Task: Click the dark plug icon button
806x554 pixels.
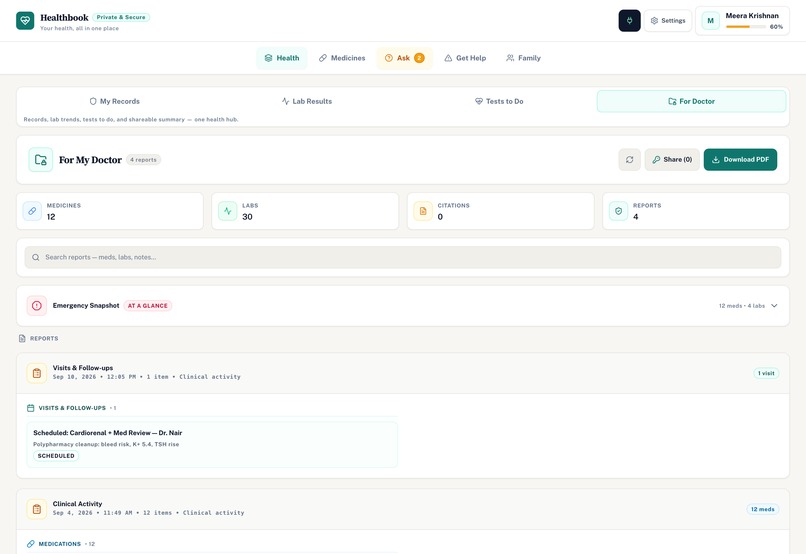Action: (x=629, y=21)
